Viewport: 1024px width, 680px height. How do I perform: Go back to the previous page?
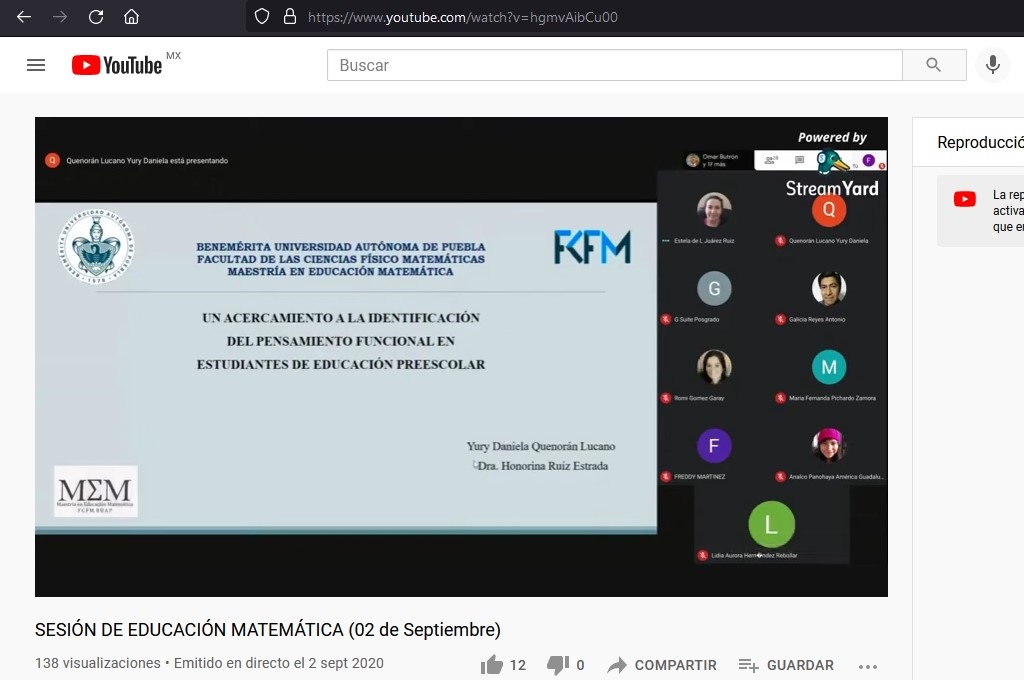24,17
